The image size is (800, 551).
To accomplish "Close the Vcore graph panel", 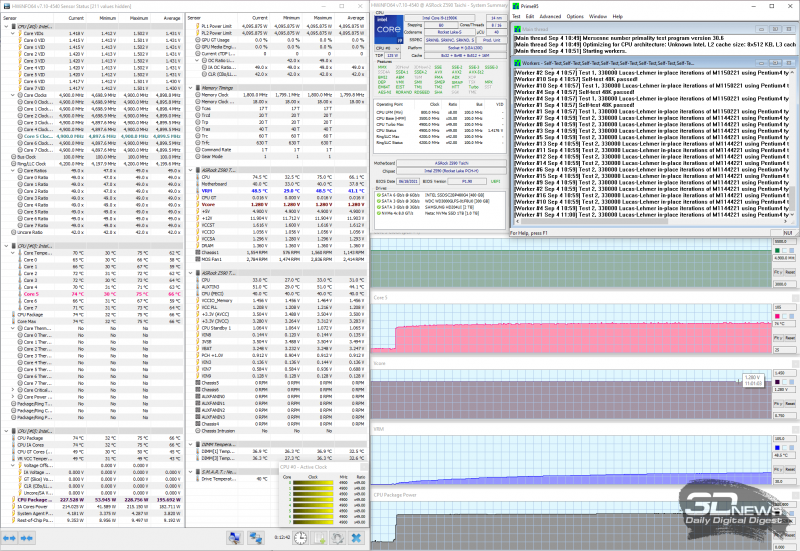I will point(795,363).
